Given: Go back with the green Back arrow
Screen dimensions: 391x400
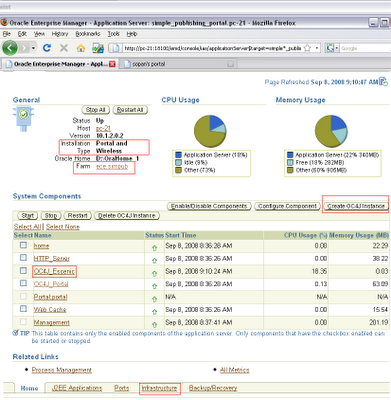Looking at the screenshot, I should coord(10,48).
